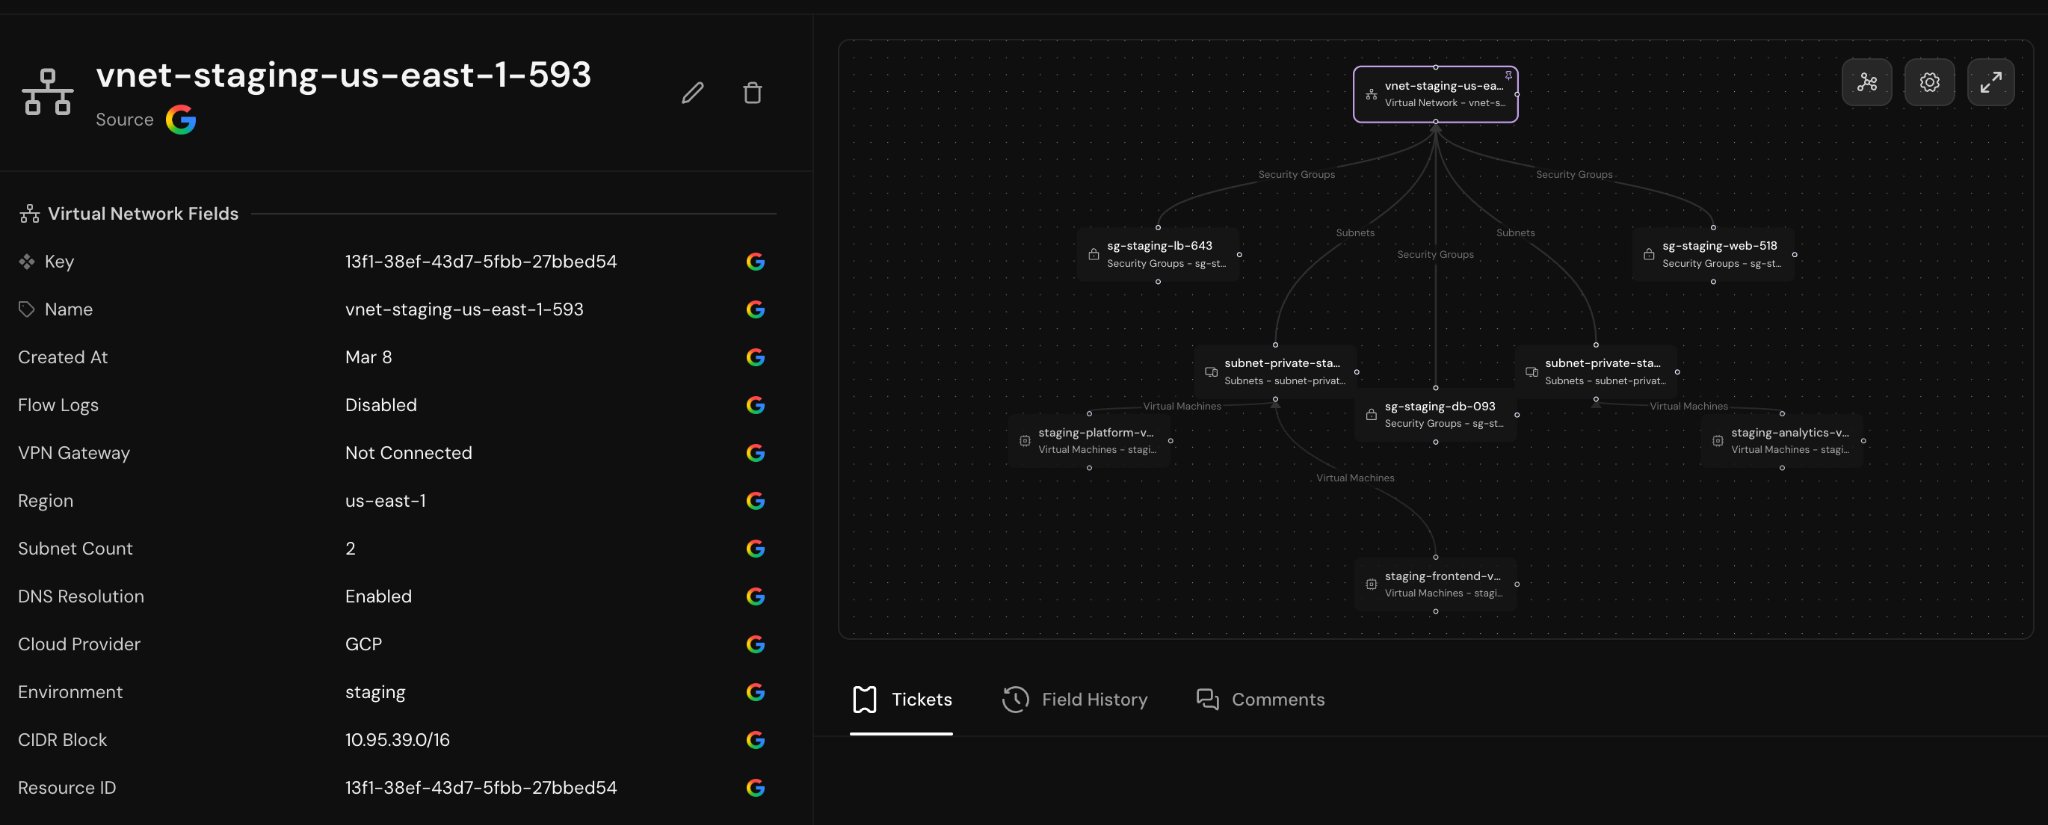Image resolution: width=2048 pixels, height=825 pixels.
Task: Click Environment value staging
Action: click(x=375, y=692)
